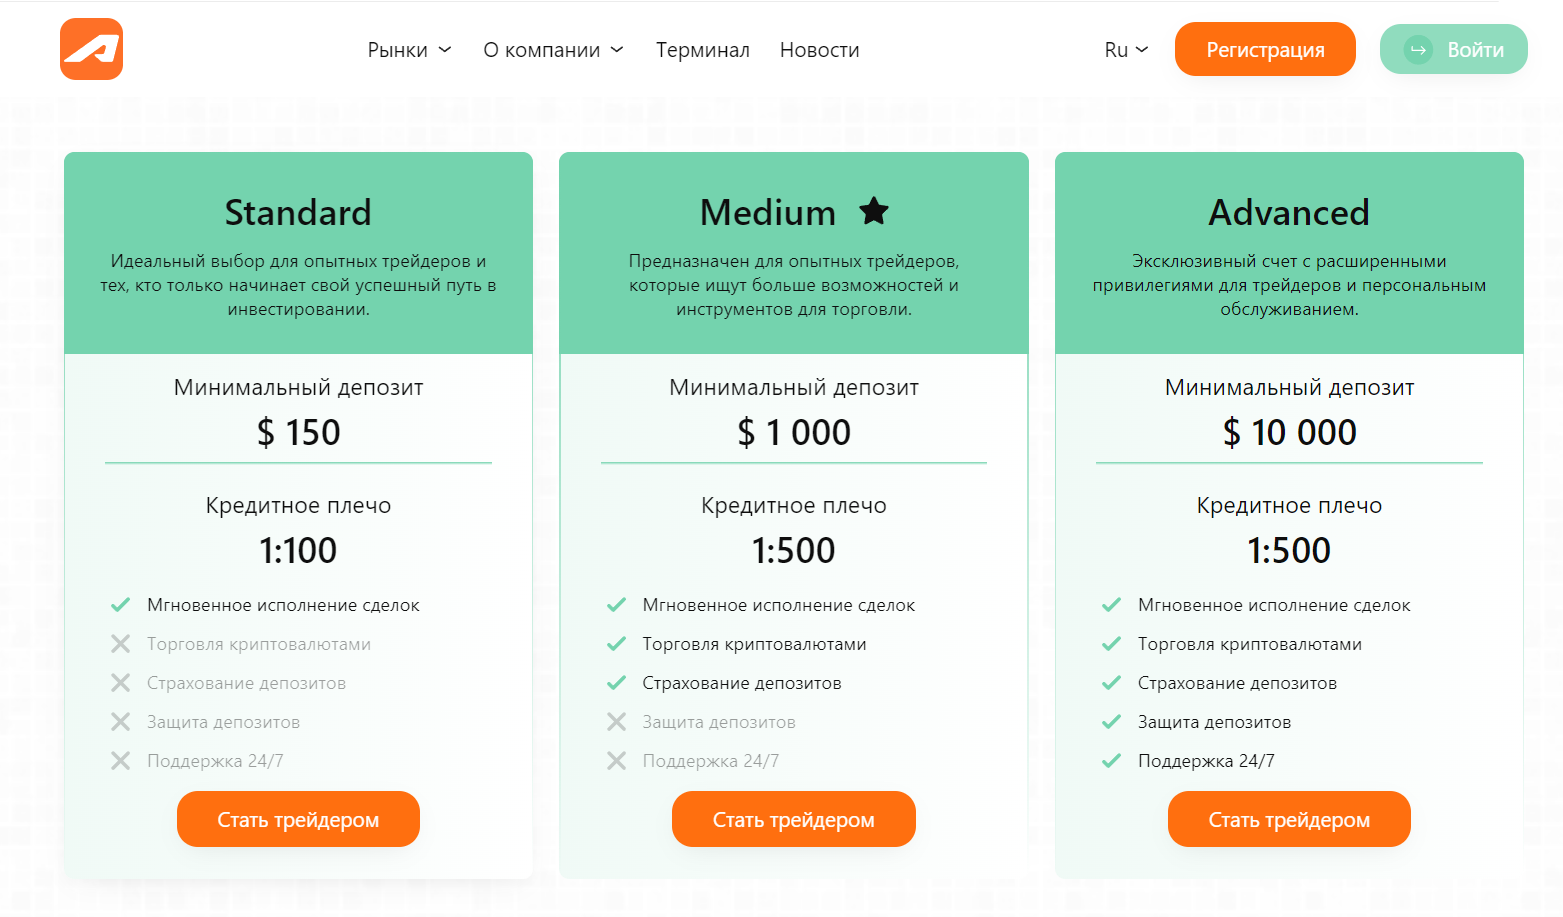This screenshot has height=917, width=1563.
Task: Open the О компании dropdown
Action: (553, 50)
